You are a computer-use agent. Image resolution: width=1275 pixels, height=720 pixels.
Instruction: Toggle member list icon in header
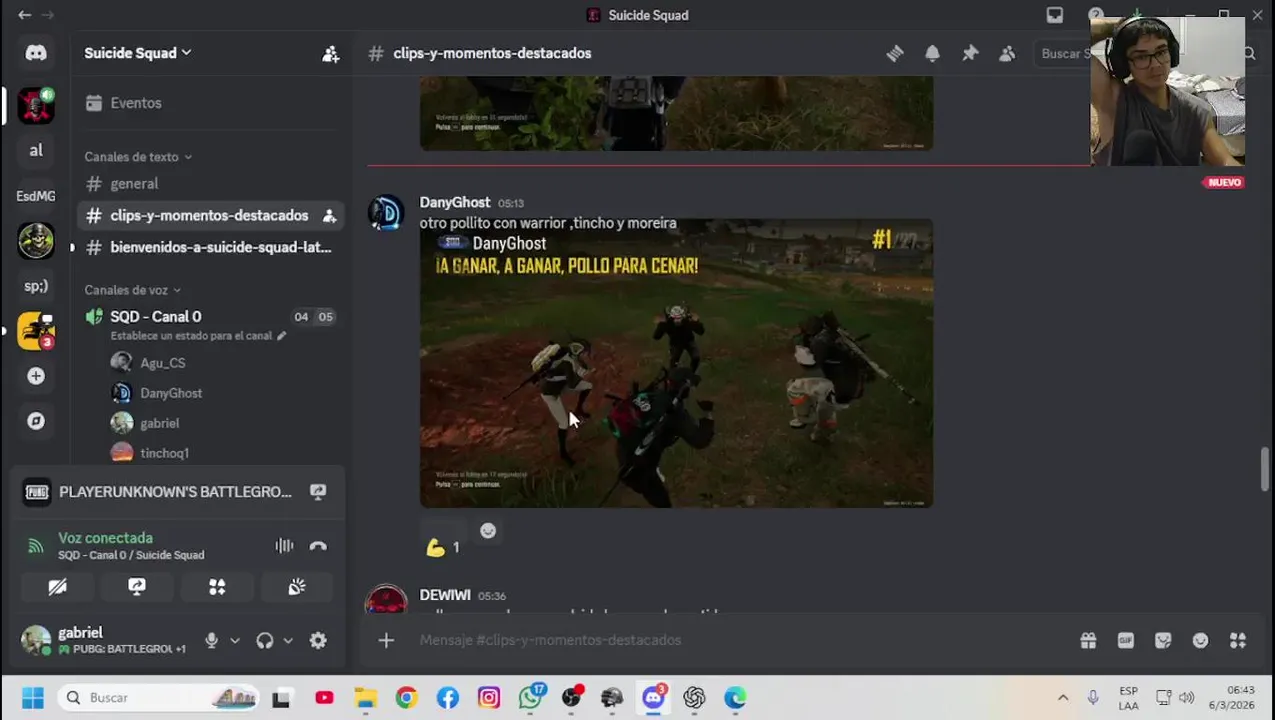[1007, 54]
